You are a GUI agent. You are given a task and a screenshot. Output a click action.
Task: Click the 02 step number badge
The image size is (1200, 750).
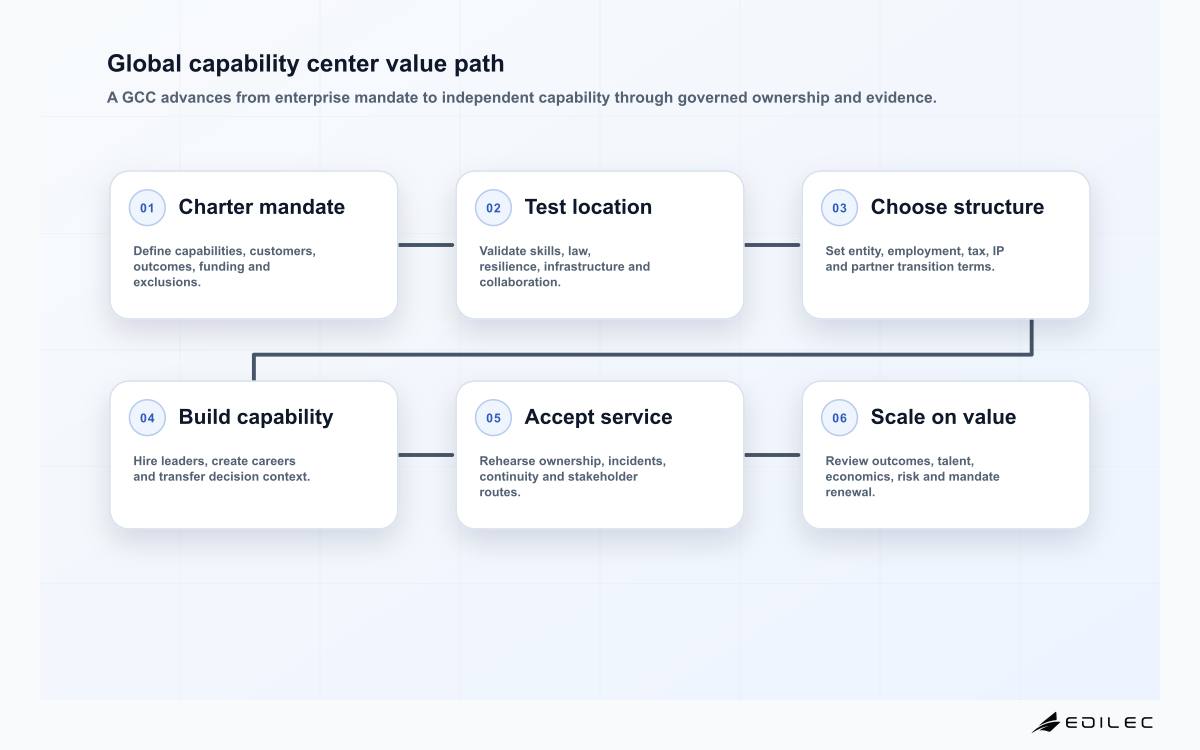(493, 208)
